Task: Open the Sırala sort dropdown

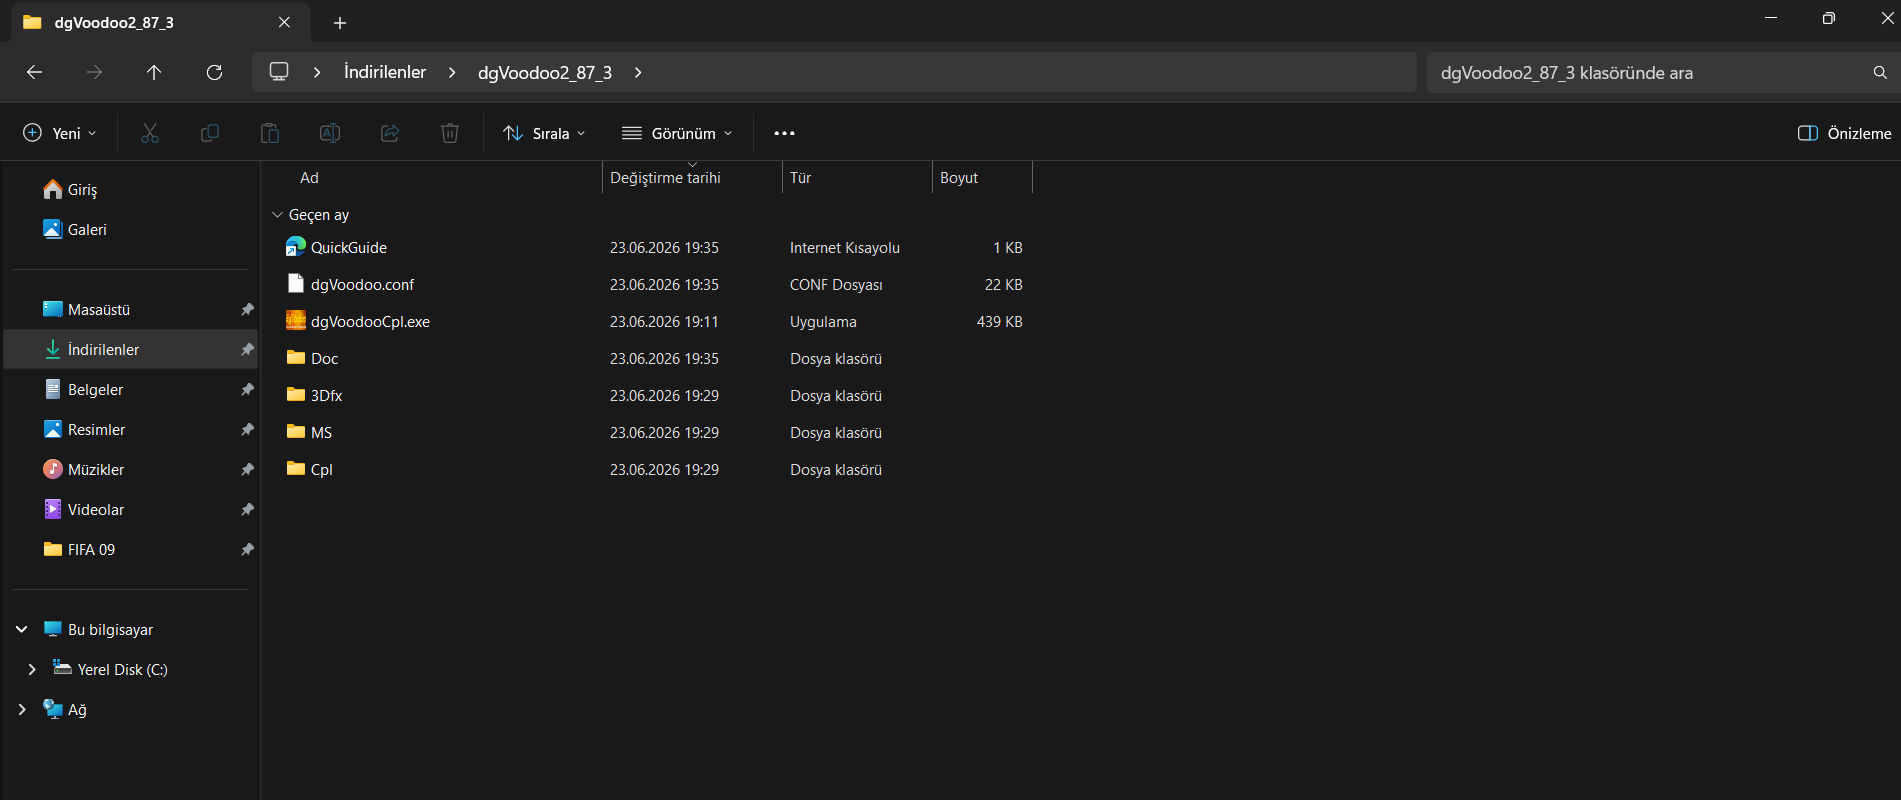Action: point(544,133)
